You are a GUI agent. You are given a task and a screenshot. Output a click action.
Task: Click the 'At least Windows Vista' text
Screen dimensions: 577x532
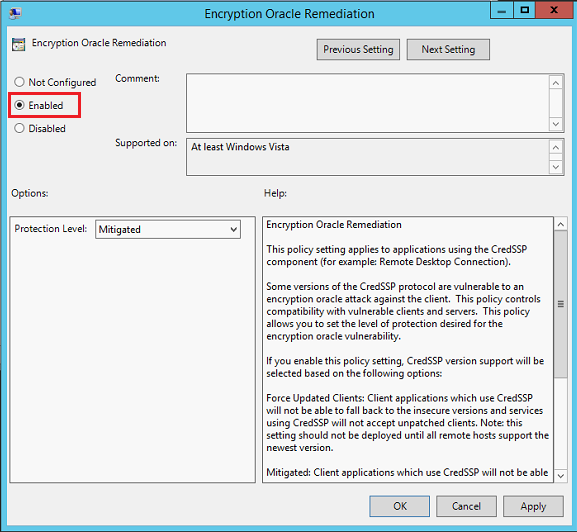pos(240,147)
